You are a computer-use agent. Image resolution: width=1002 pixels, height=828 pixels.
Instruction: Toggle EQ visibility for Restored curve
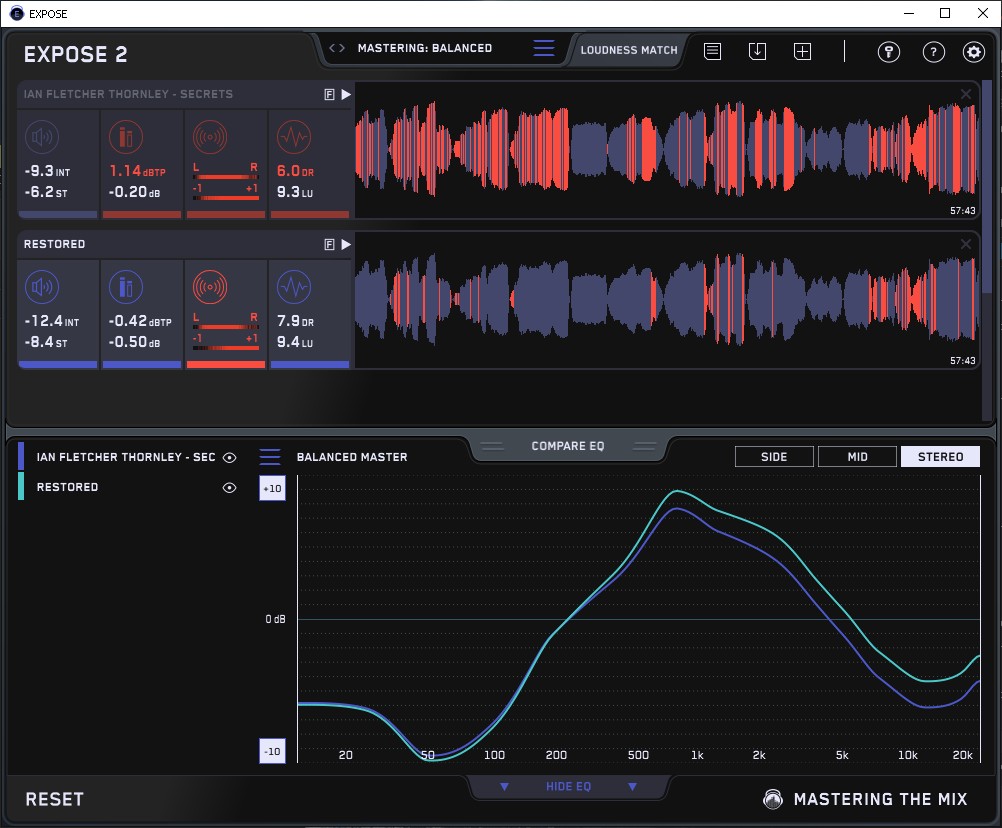click(230, 487)
